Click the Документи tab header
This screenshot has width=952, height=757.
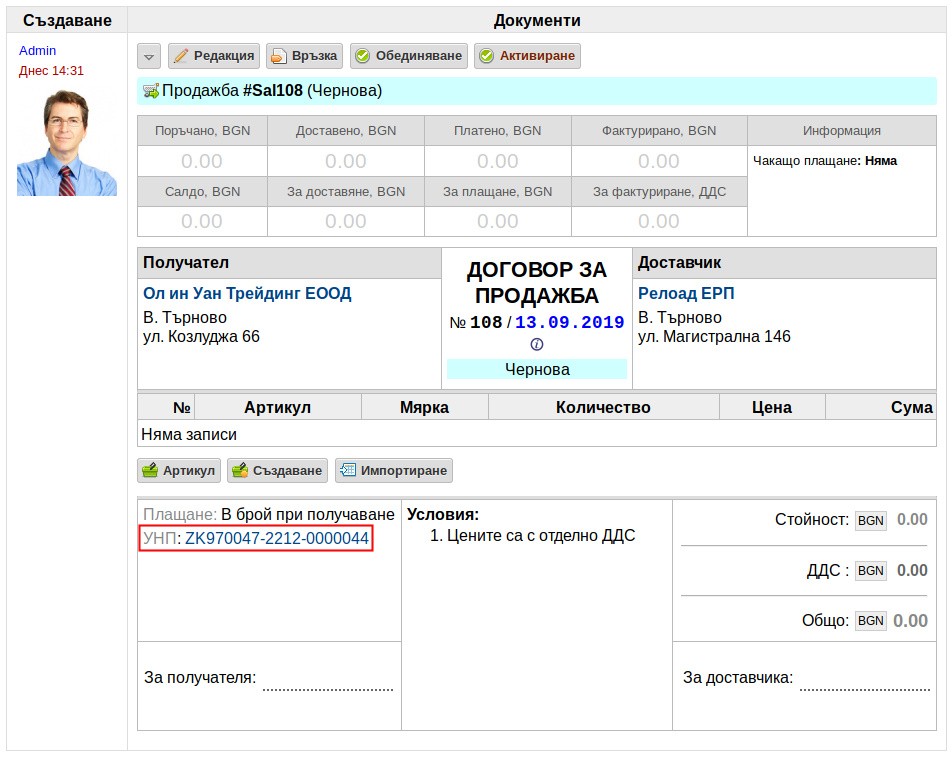(537, 21)
